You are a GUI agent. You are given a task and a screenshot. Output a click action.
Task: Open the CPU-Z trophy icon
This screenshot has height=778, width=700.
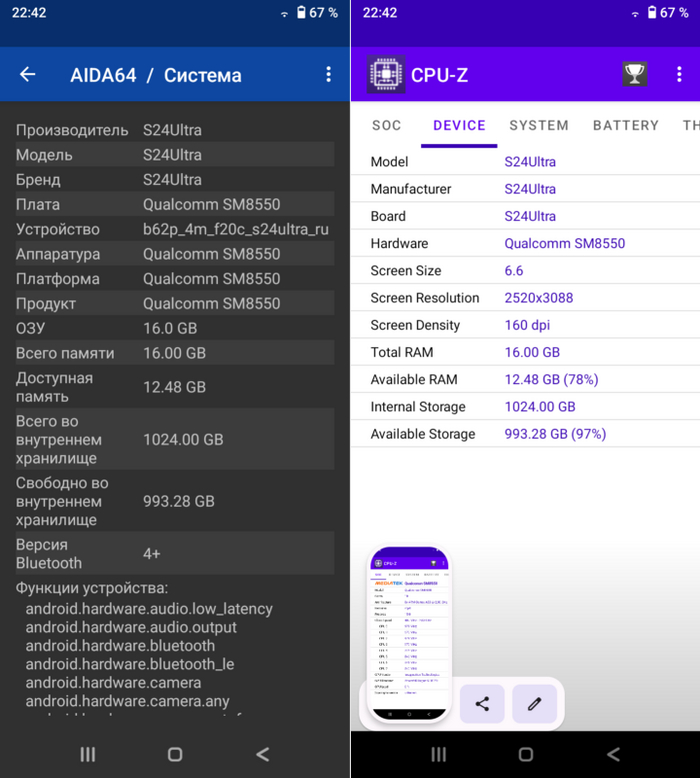634,75
